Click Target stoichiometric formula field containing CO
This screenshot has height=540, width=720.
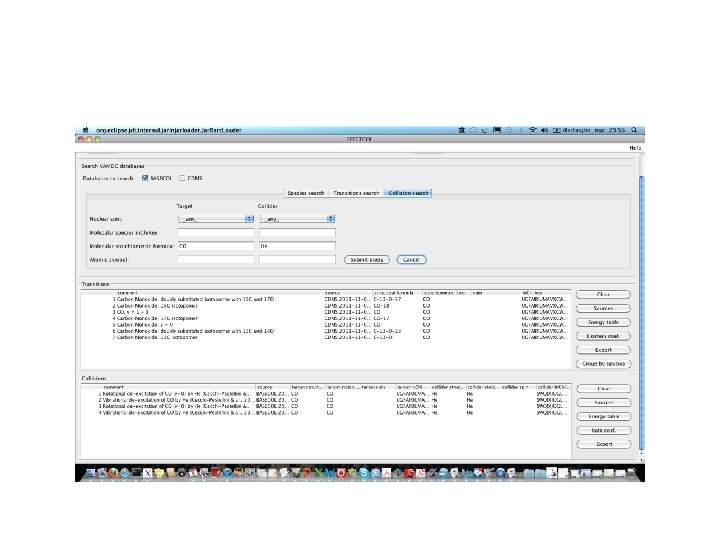[216, 246]
